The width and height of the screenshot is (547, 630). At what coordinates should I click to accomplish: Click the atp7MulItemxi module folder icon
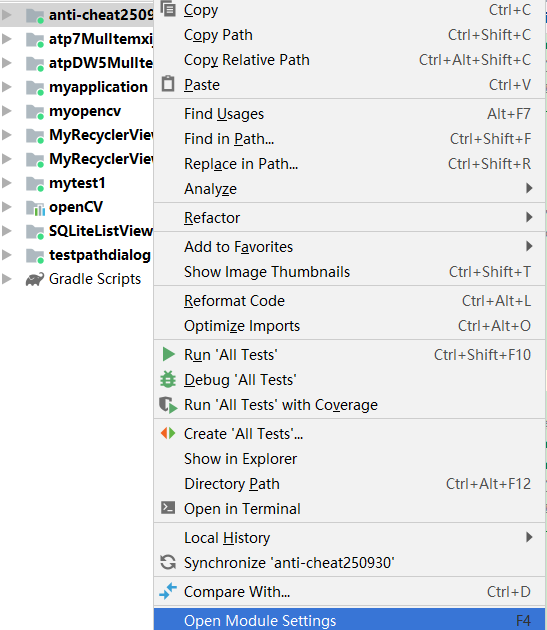tap(35, 40)
